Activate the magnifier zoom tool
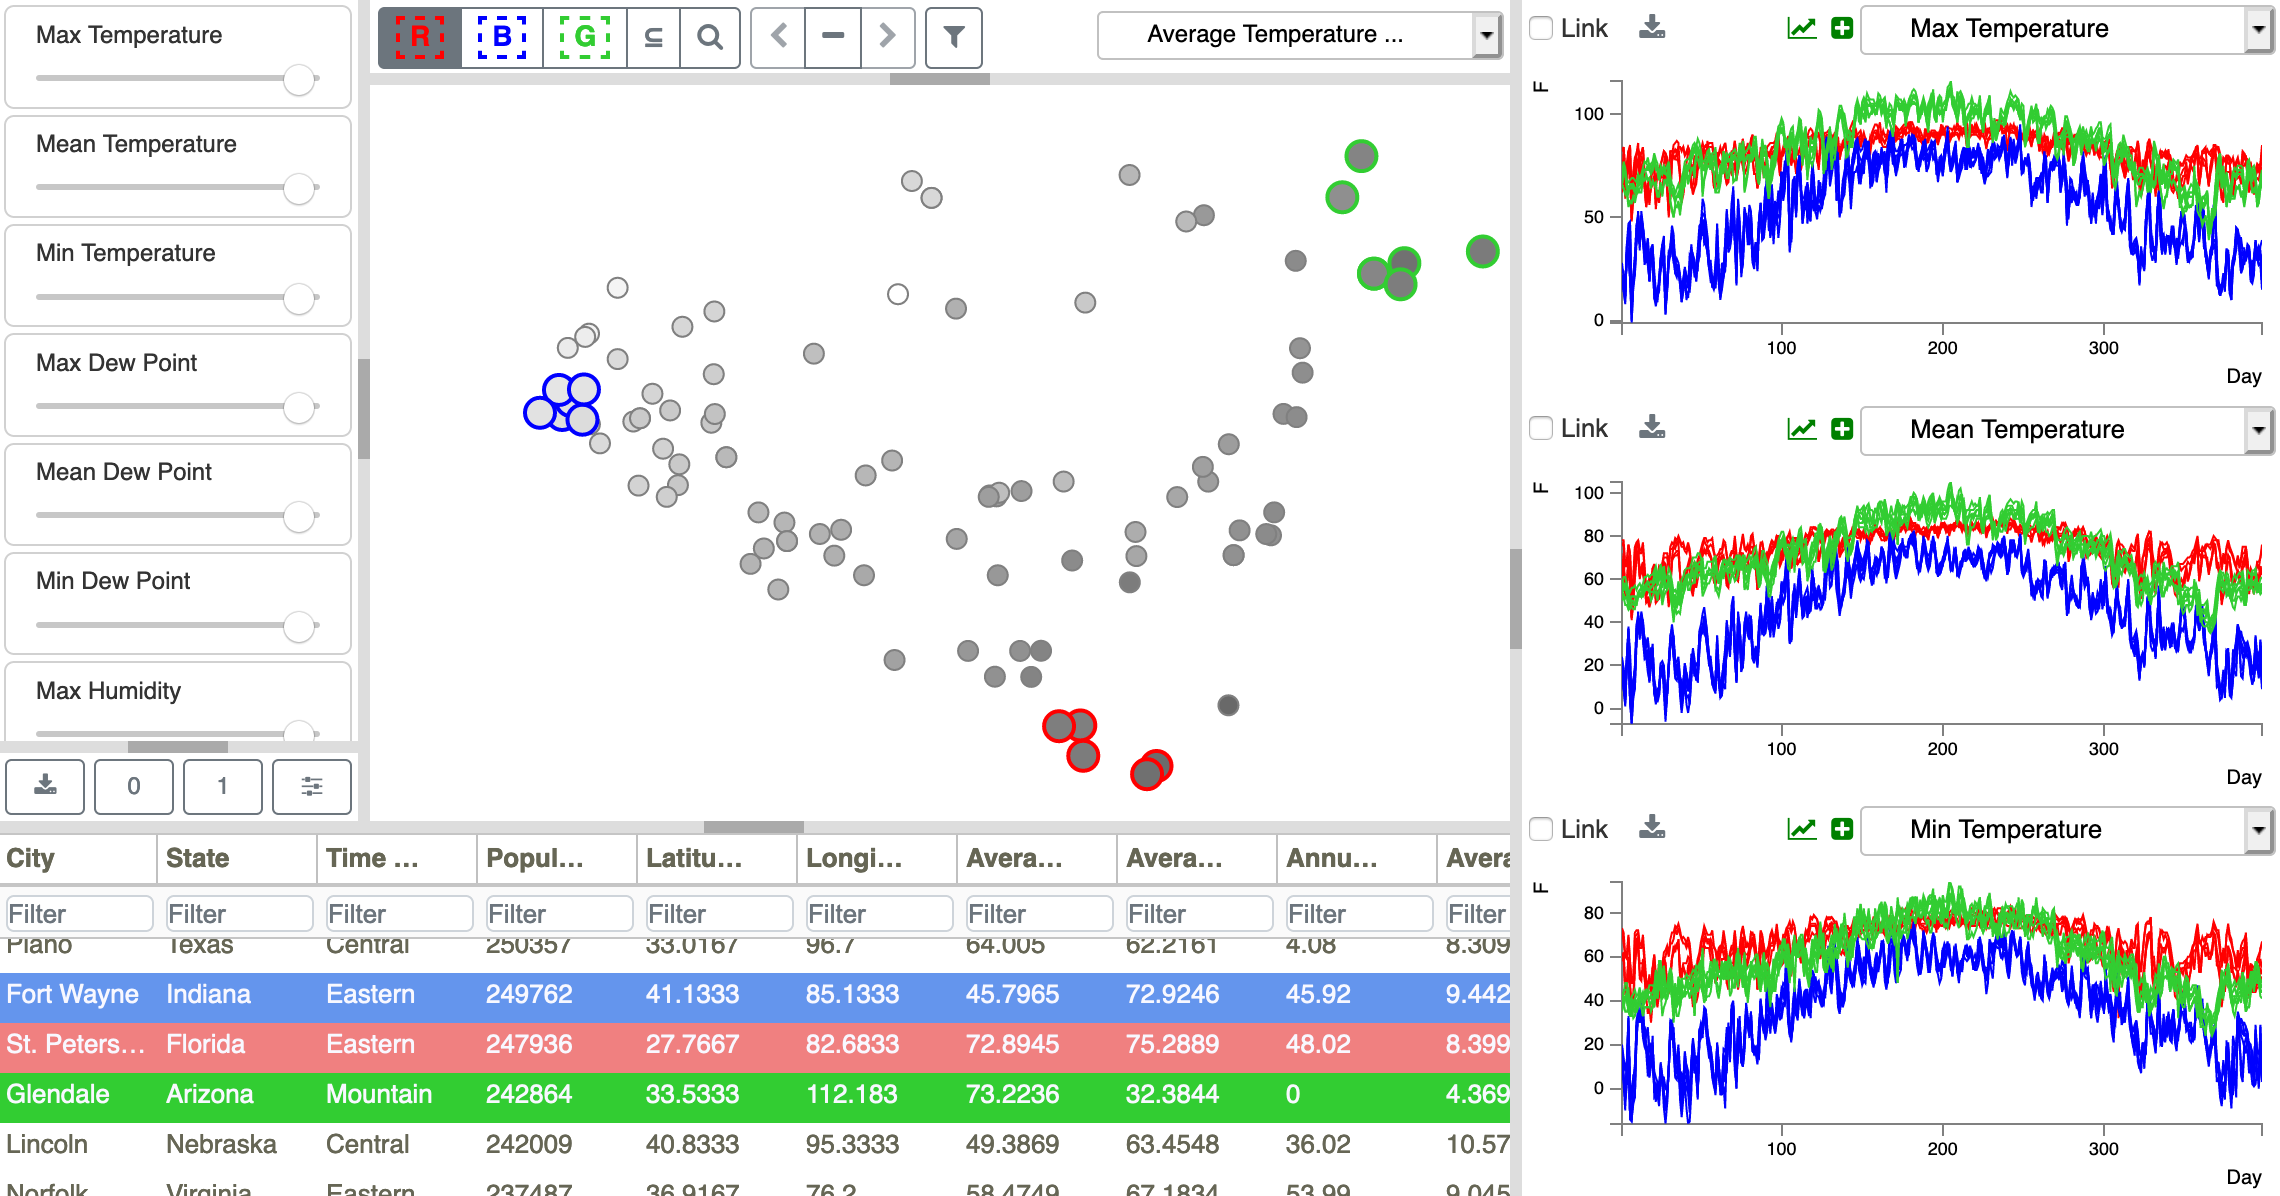Viewport: 2280px width, 1196px height. click(x=710, y=37)
